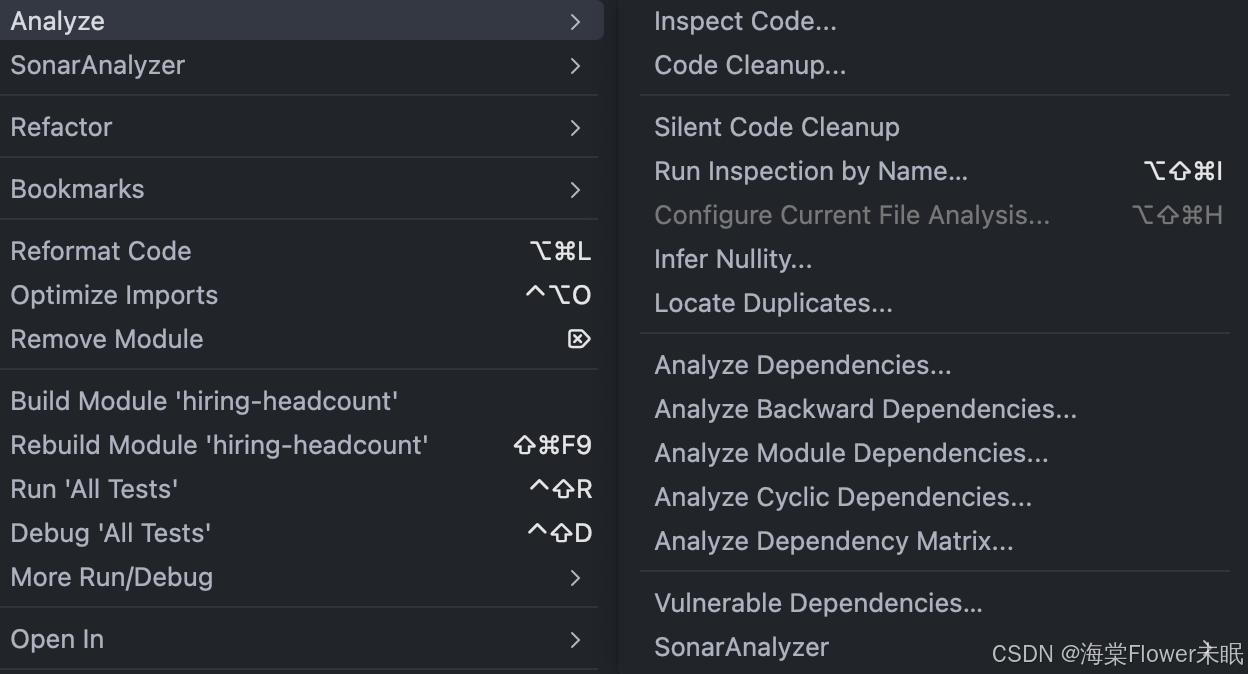Click Vulnerable Dependencies item

818,604
